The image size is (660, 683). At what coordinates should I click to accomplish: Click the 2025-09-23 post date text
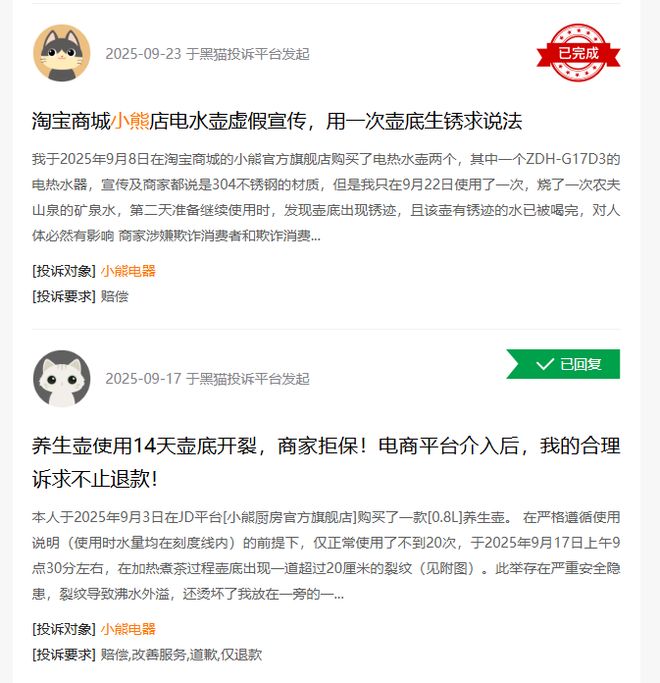[x=143, y=54]
